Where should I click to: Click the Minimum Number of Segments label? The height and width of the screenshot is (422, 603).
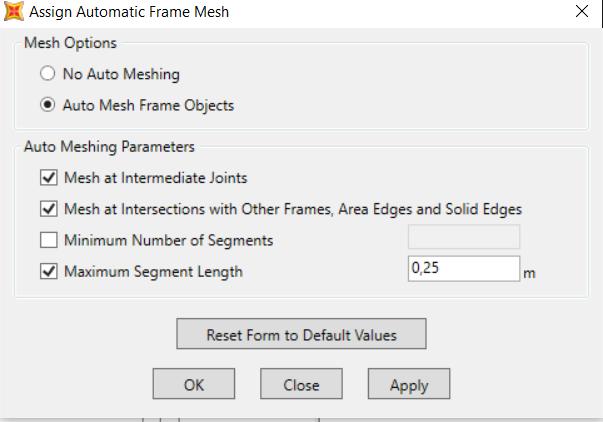[x=168, y=240]
